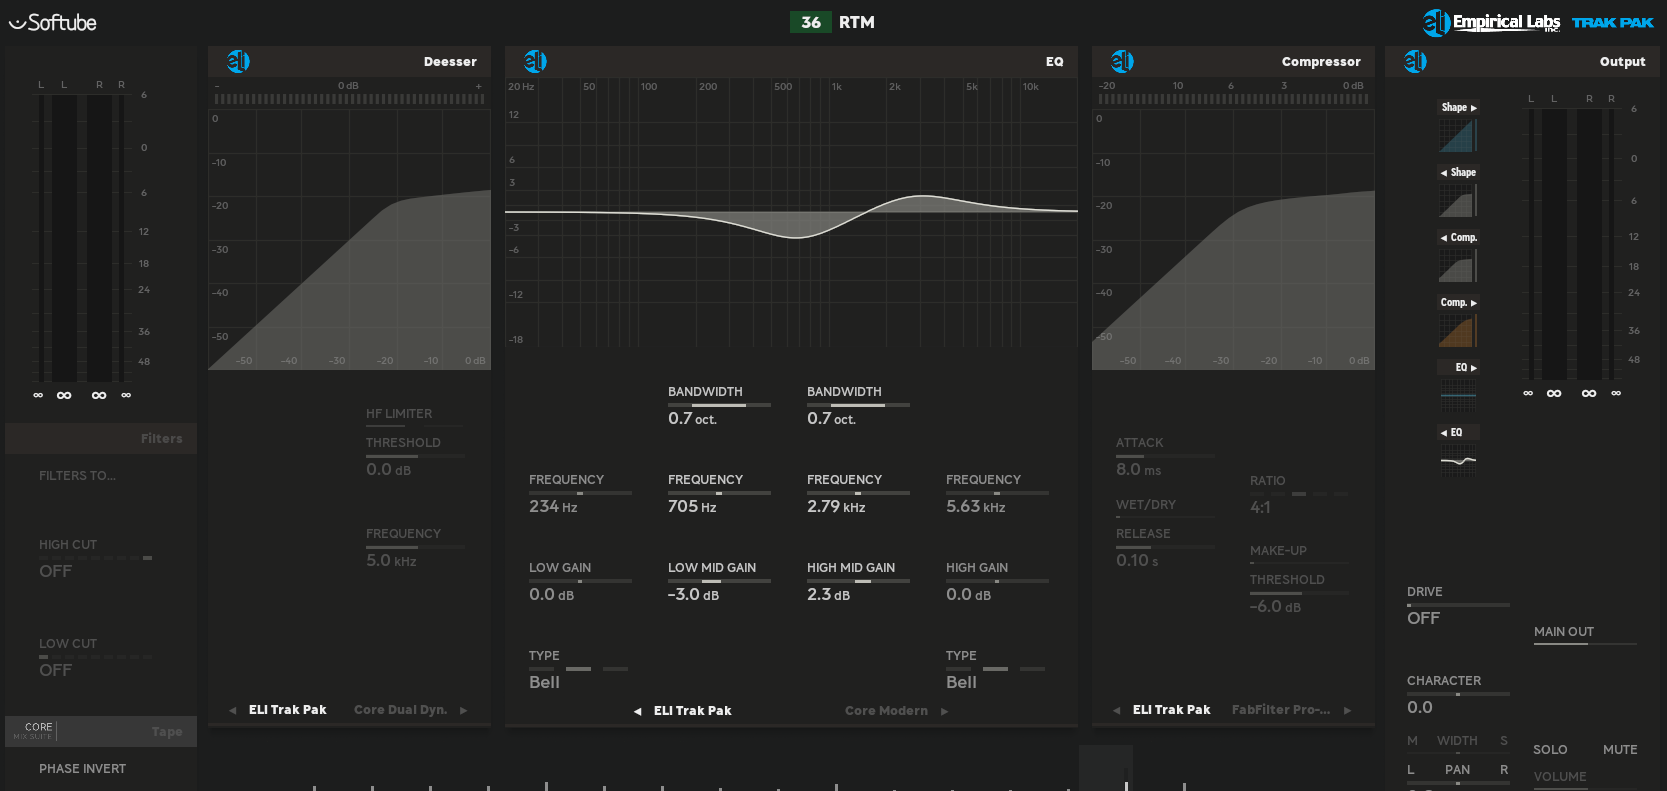1667x791 pixels.
Task: Adjust Deesser THRESHOLD slider
Action: (x=414, y=456)
